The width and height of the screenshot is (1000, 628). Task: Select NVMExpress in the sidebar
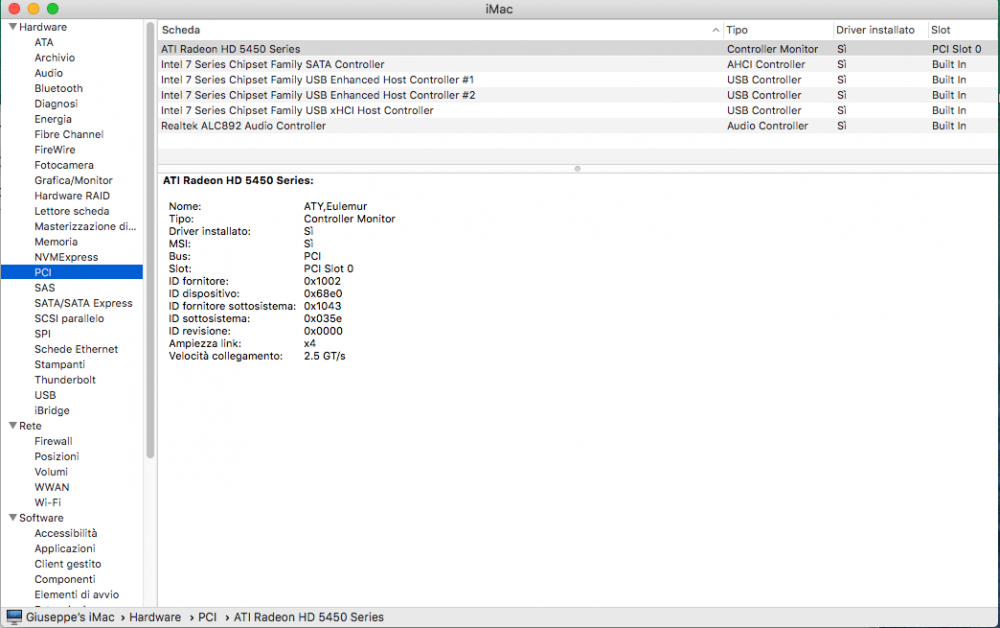point(66,257)
